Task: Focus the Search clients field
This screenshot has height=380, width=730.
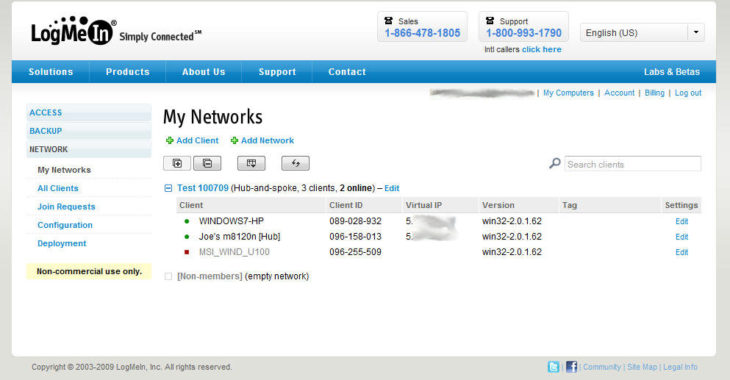Action: point(633,164)
